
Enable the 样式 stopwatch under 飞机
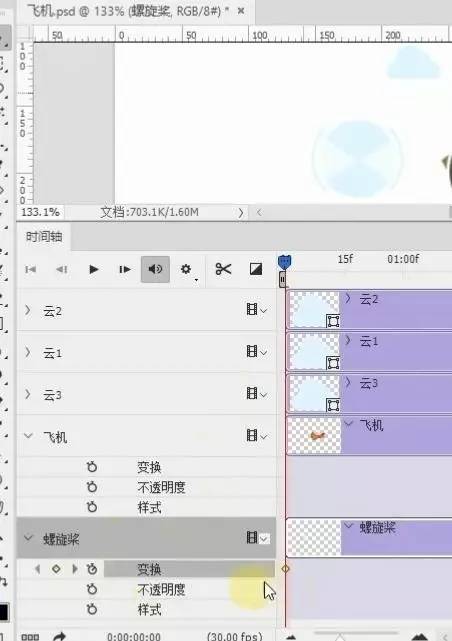pyautogui.click(x=92, y=507)
